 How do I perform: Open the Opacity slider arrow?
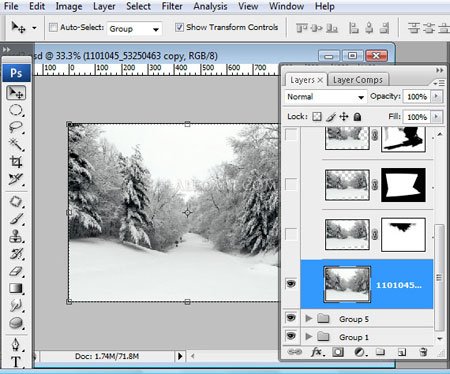pos(436,97)
